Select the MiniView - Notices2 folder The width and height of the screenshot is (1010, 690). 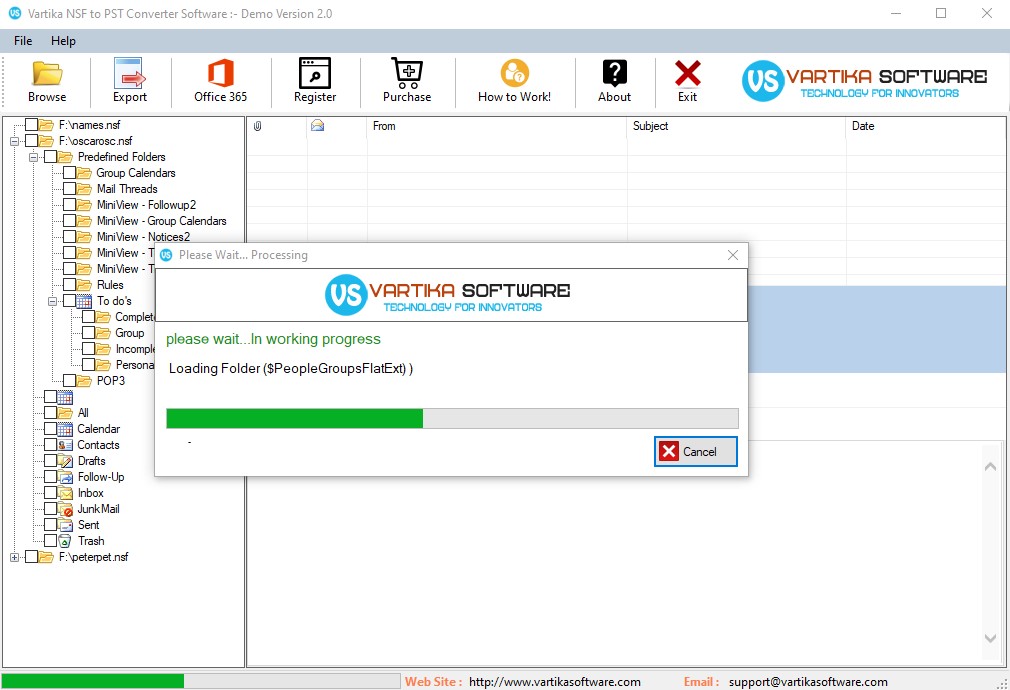(144, 237)
